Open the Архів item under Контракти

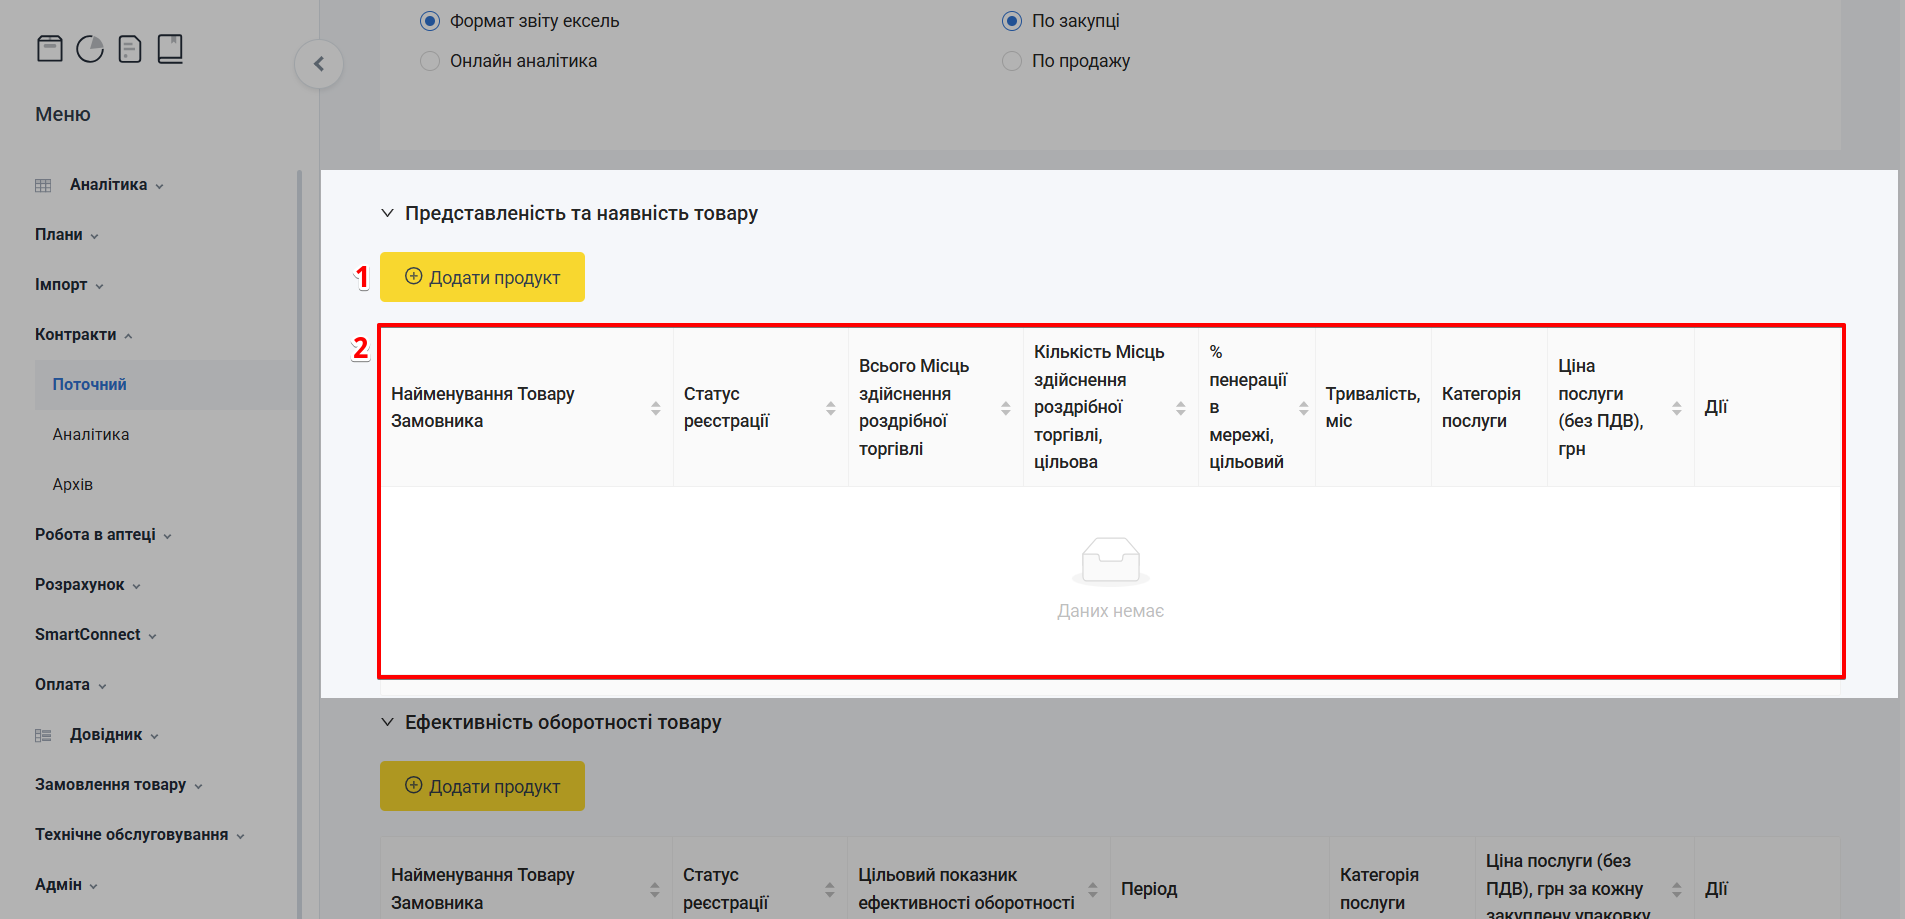click(73, 485)
